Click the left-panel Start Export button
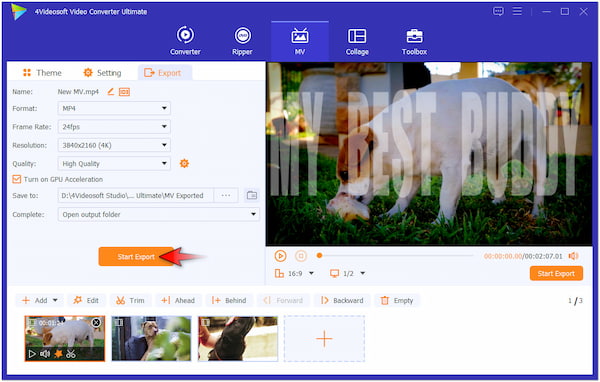Screen dimensions: 600x382 coord(136,257)
